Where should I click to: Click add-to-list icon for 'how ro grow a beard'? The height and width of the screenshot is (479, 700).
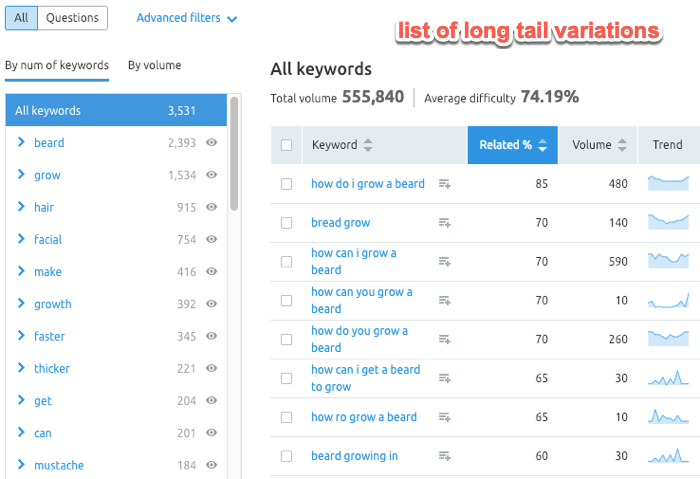445,417
